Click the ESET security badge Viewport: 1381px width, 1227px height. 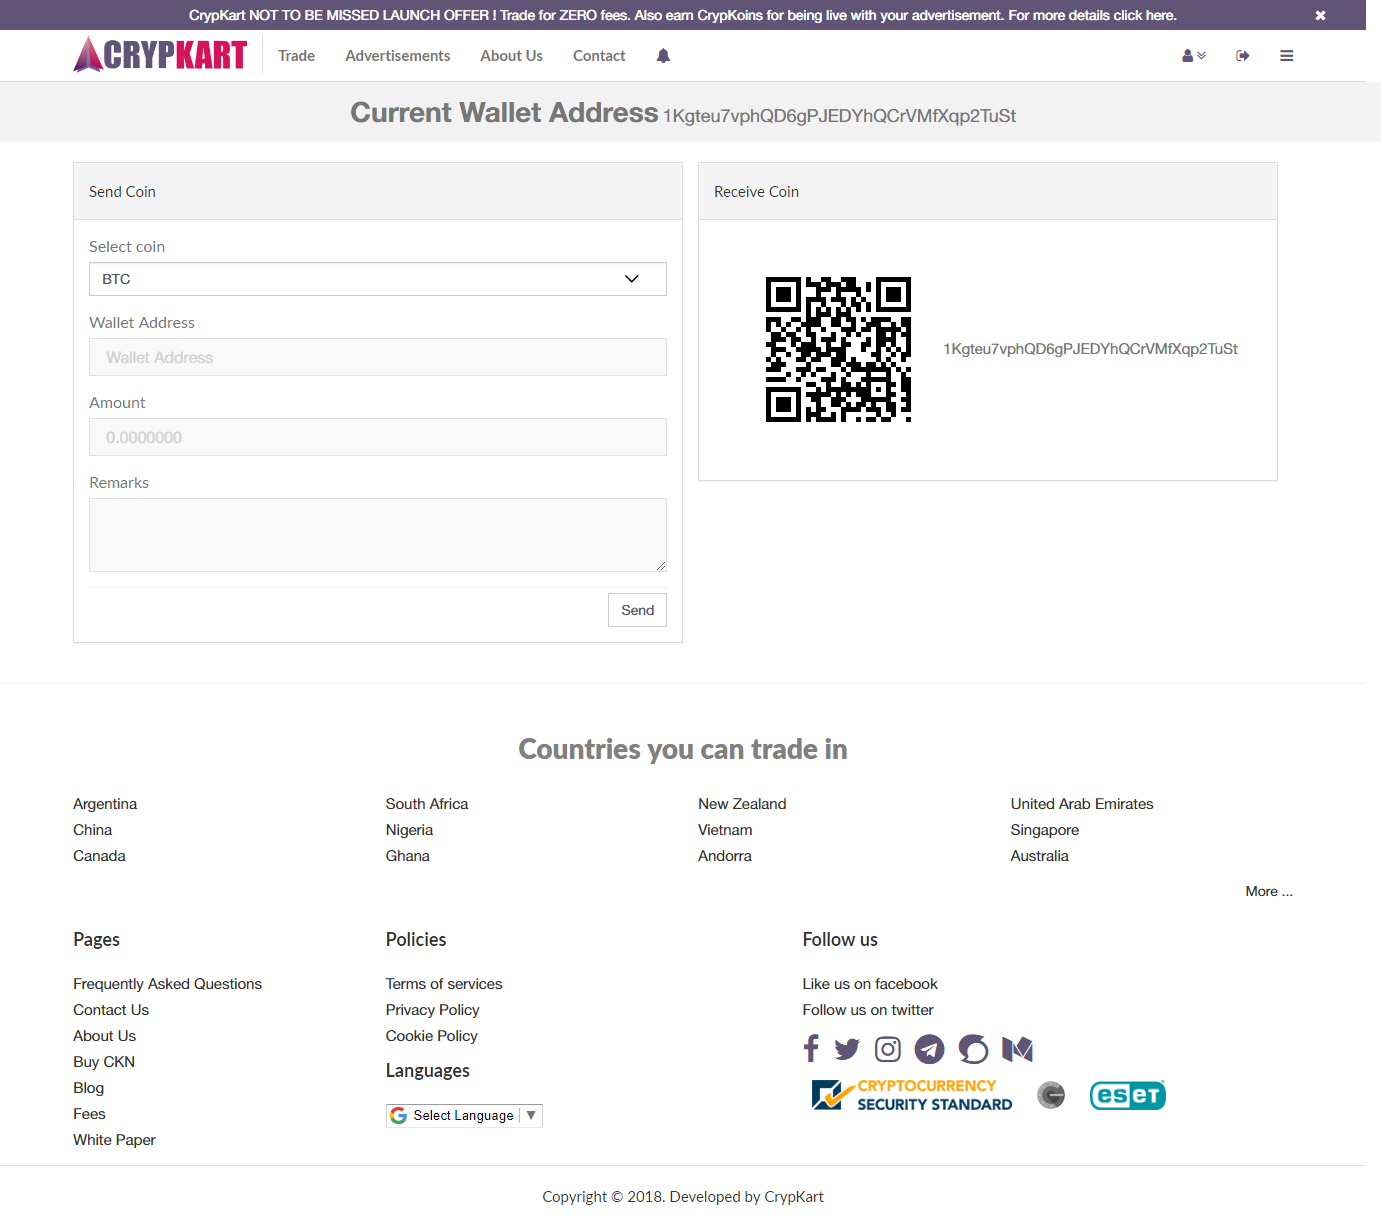[x=1127, y=1095]
